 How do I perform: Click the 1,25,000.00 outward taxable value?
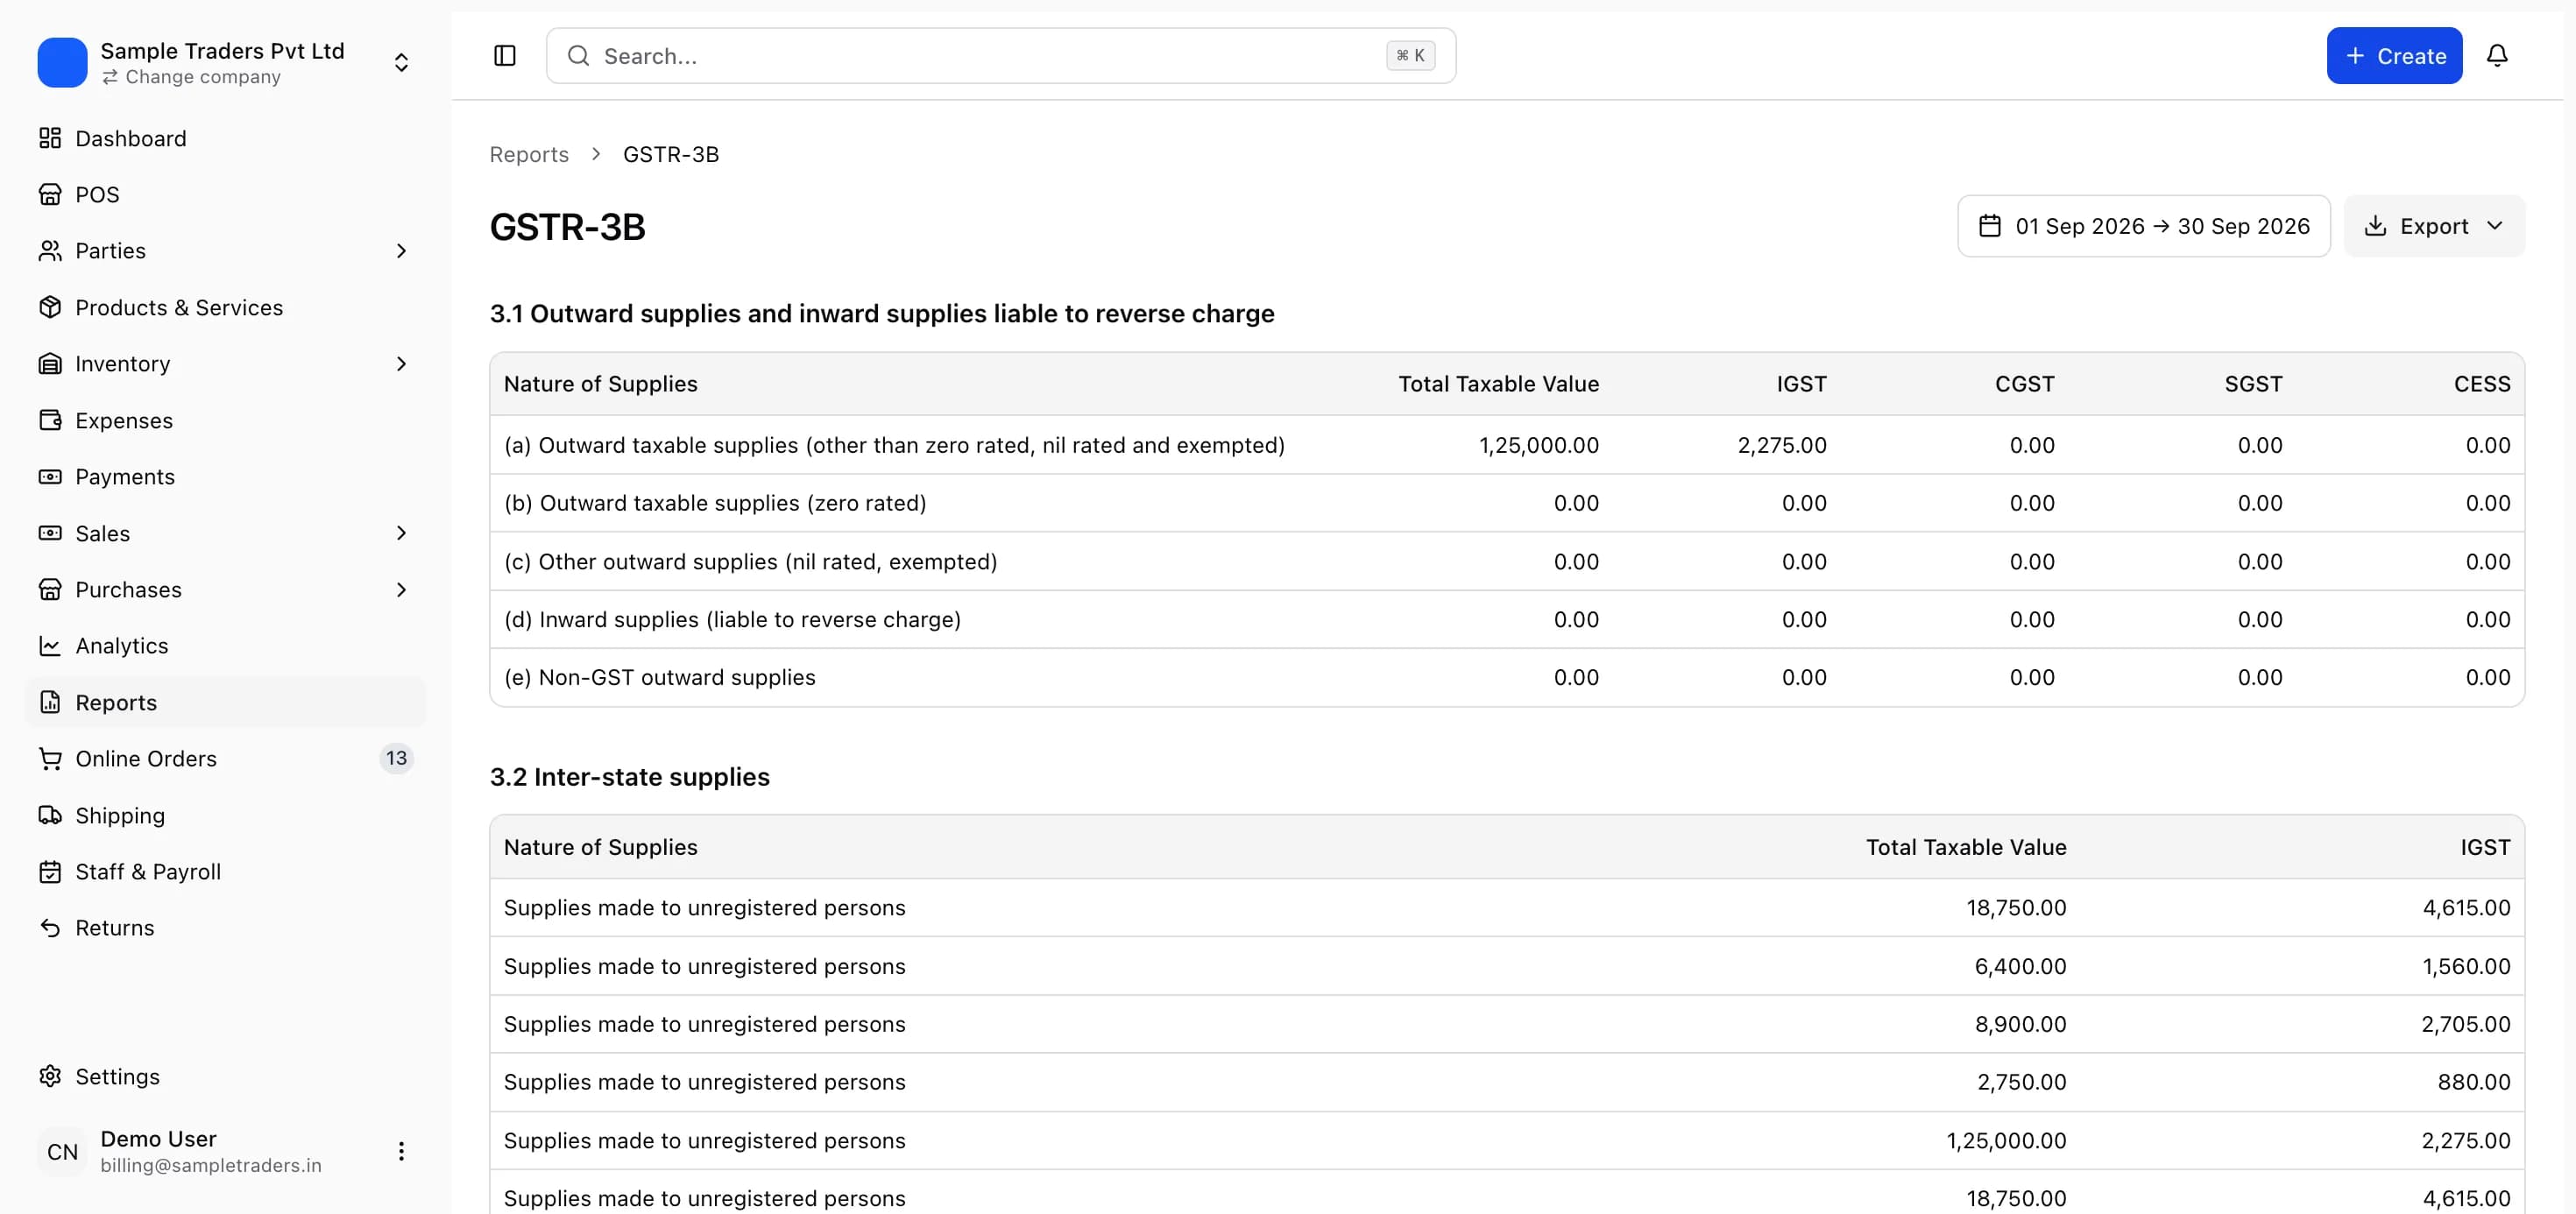click(1539, 445)
